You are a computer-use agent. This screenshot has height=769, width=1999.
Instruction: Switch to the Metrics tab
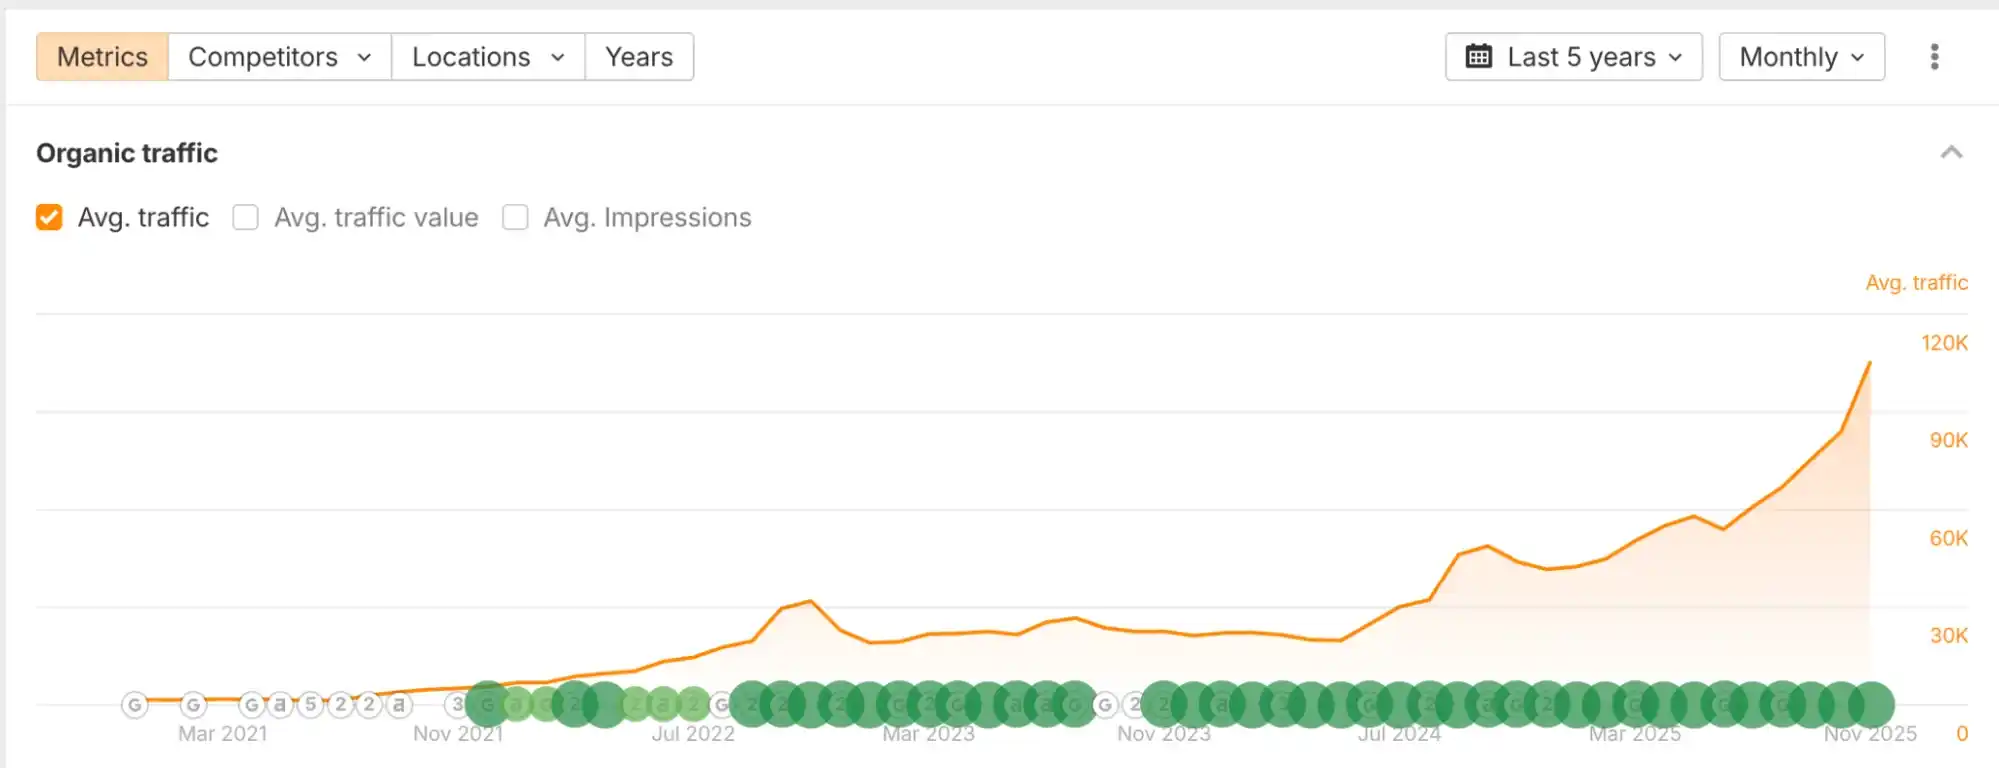coord(102,57)
